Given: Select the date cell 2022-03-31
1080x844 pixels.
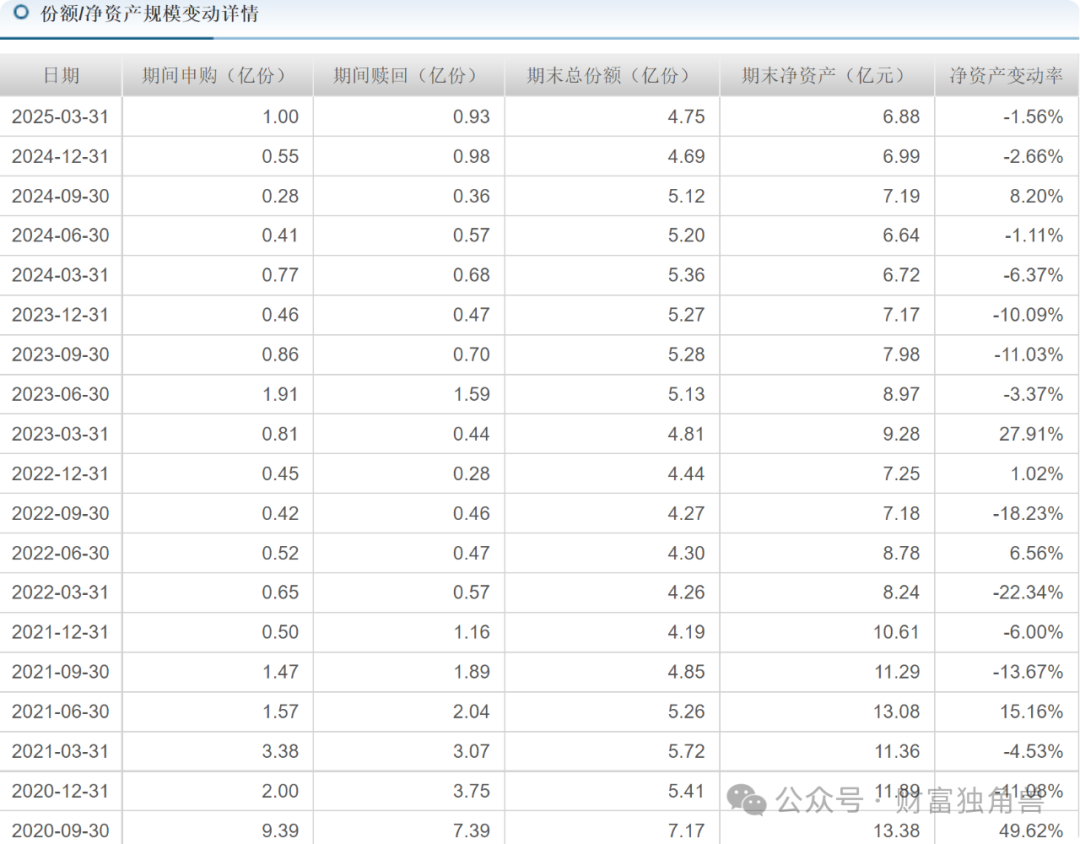Looking at the screenshot, I should pyautogui.click(x=61, y=593).
